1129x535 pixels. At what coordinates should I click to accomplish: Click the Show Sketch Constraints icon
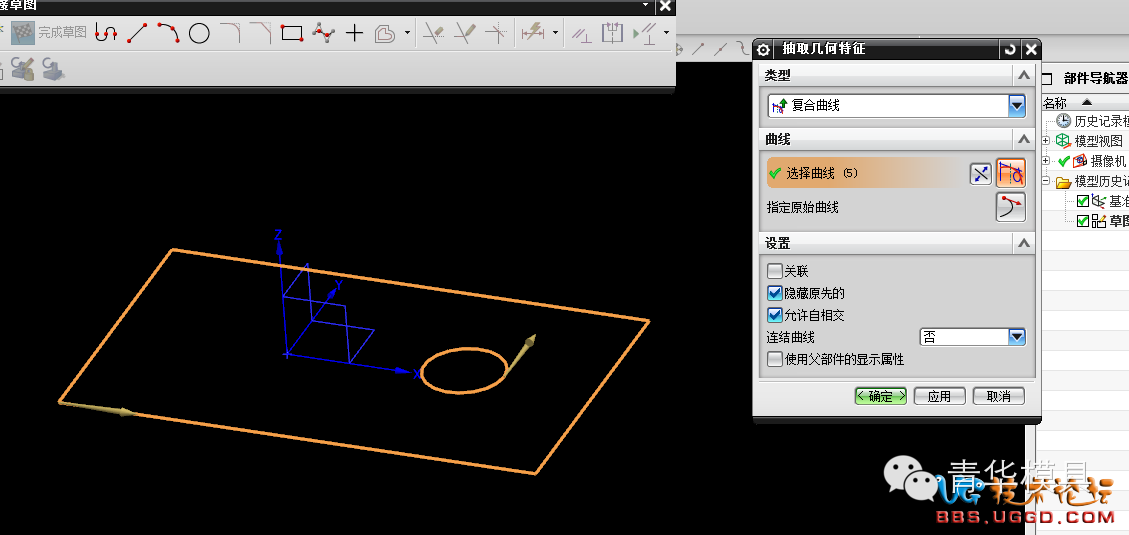pyautogui.click(x=644, y=33)
